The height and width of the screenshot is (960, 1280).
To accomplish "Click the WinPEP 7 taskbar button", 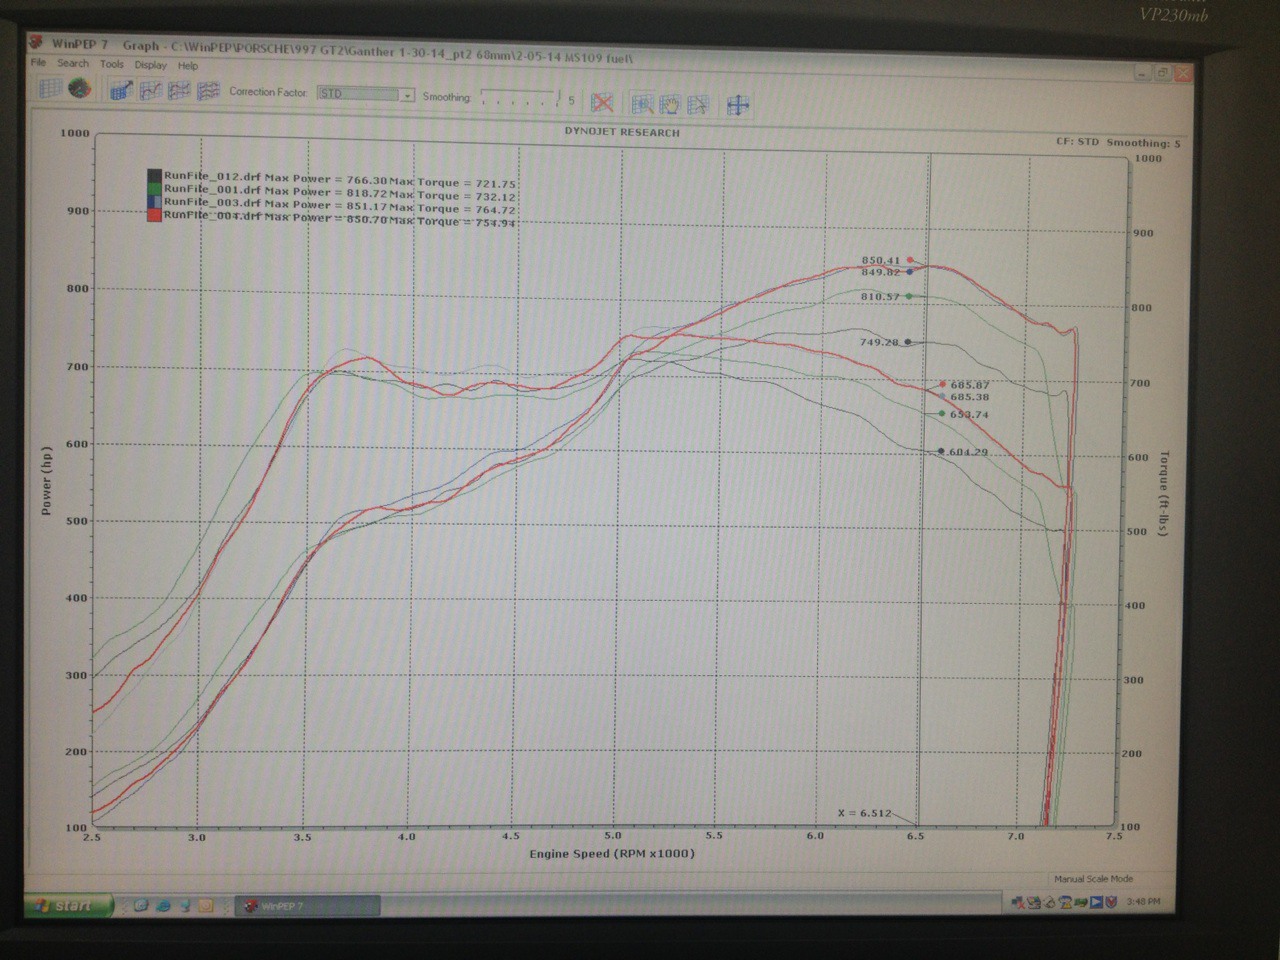I will pos(308,907).
